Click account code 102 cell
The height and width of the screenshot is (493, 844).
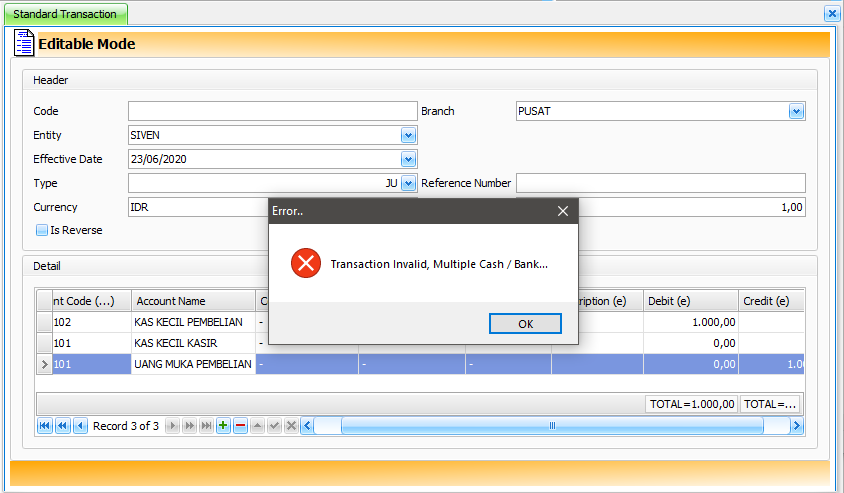[x=92, y=322]
